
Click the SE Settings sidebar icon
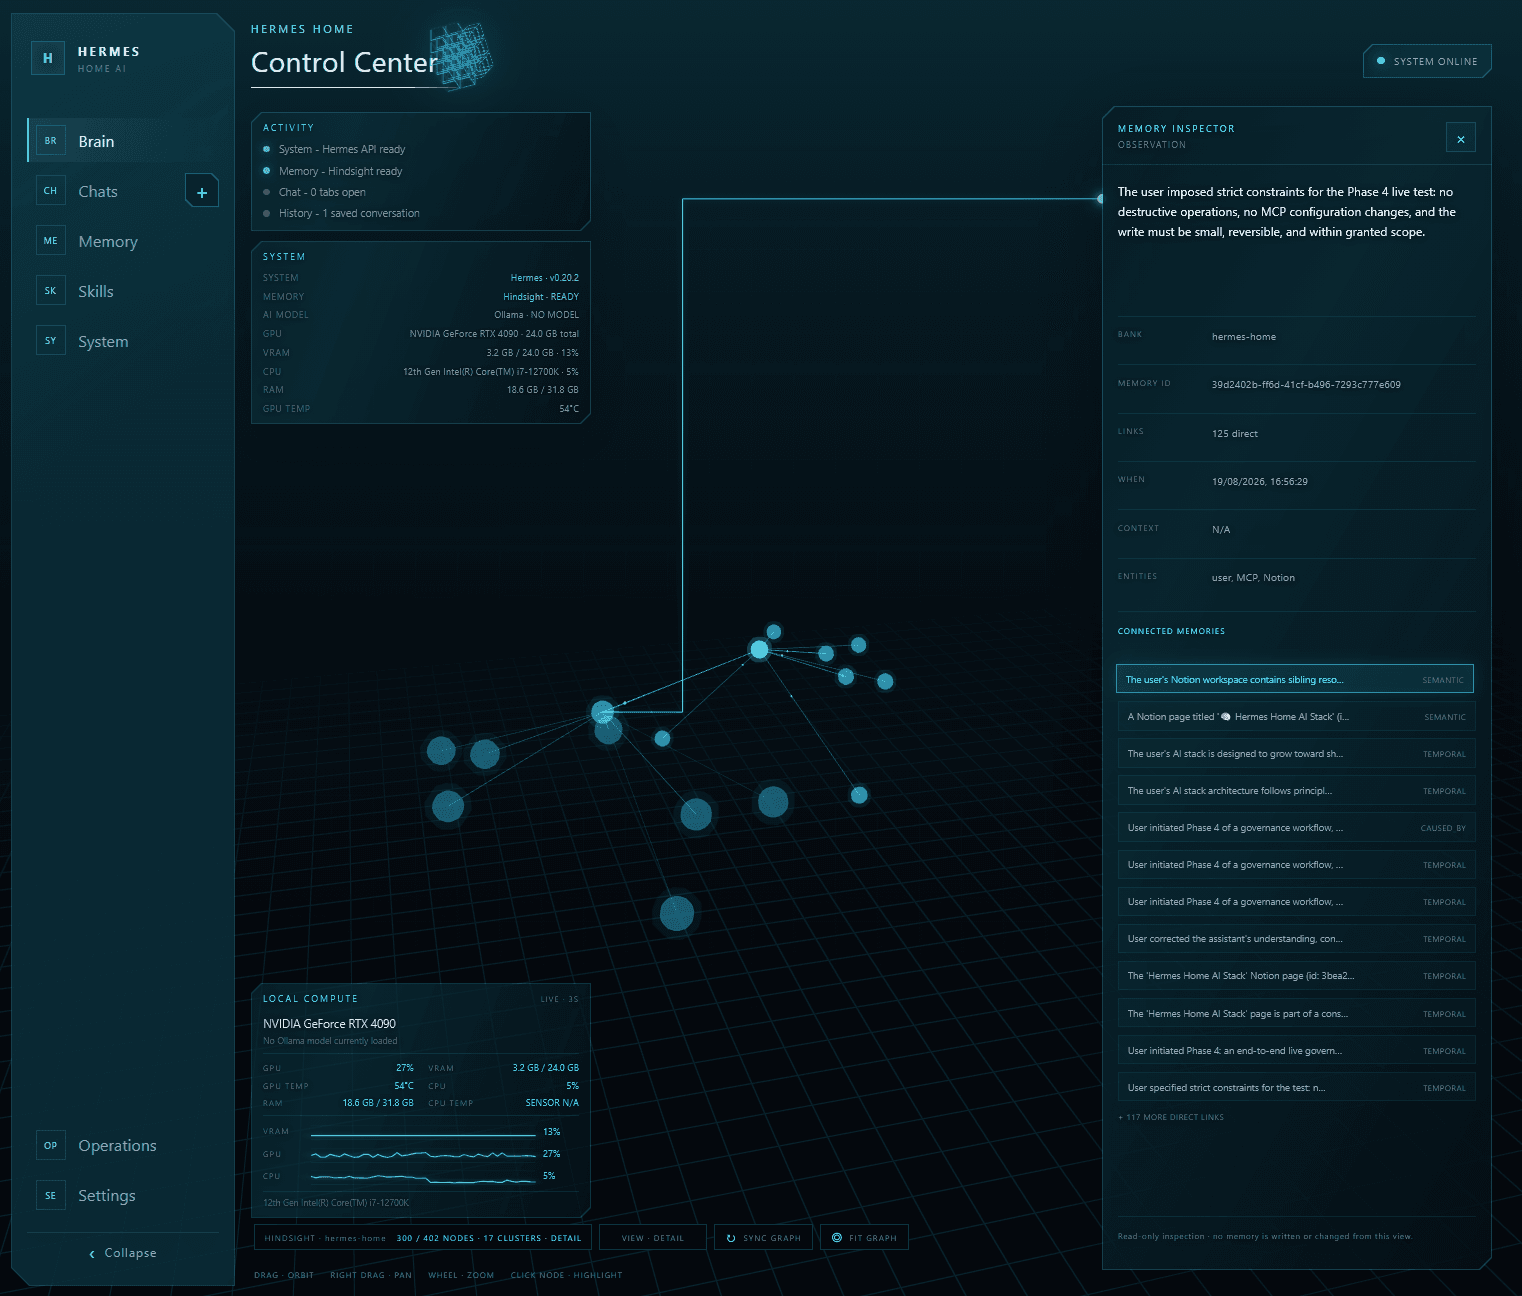coord(51,1195)
